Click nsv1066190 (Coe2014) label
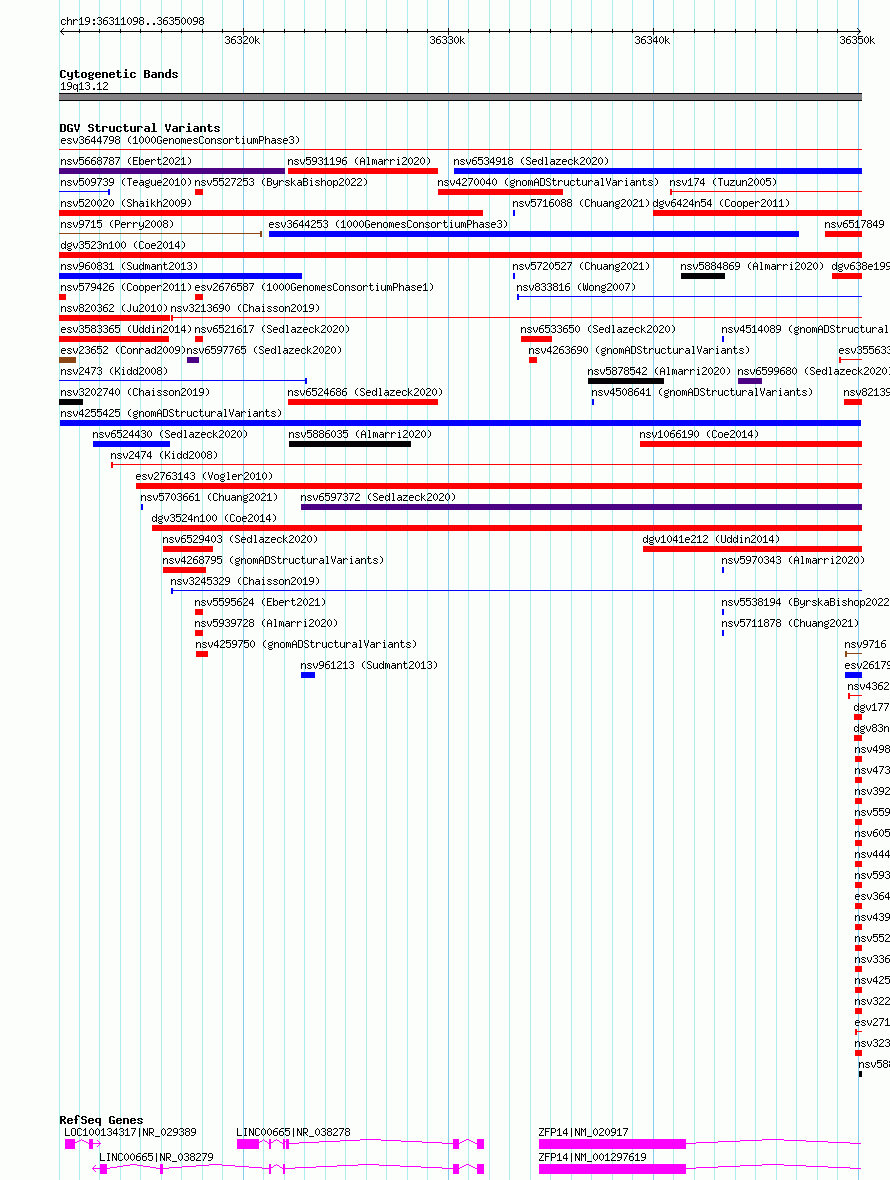The height and width of the screenshot is (1180, 890). pos(699,435)
